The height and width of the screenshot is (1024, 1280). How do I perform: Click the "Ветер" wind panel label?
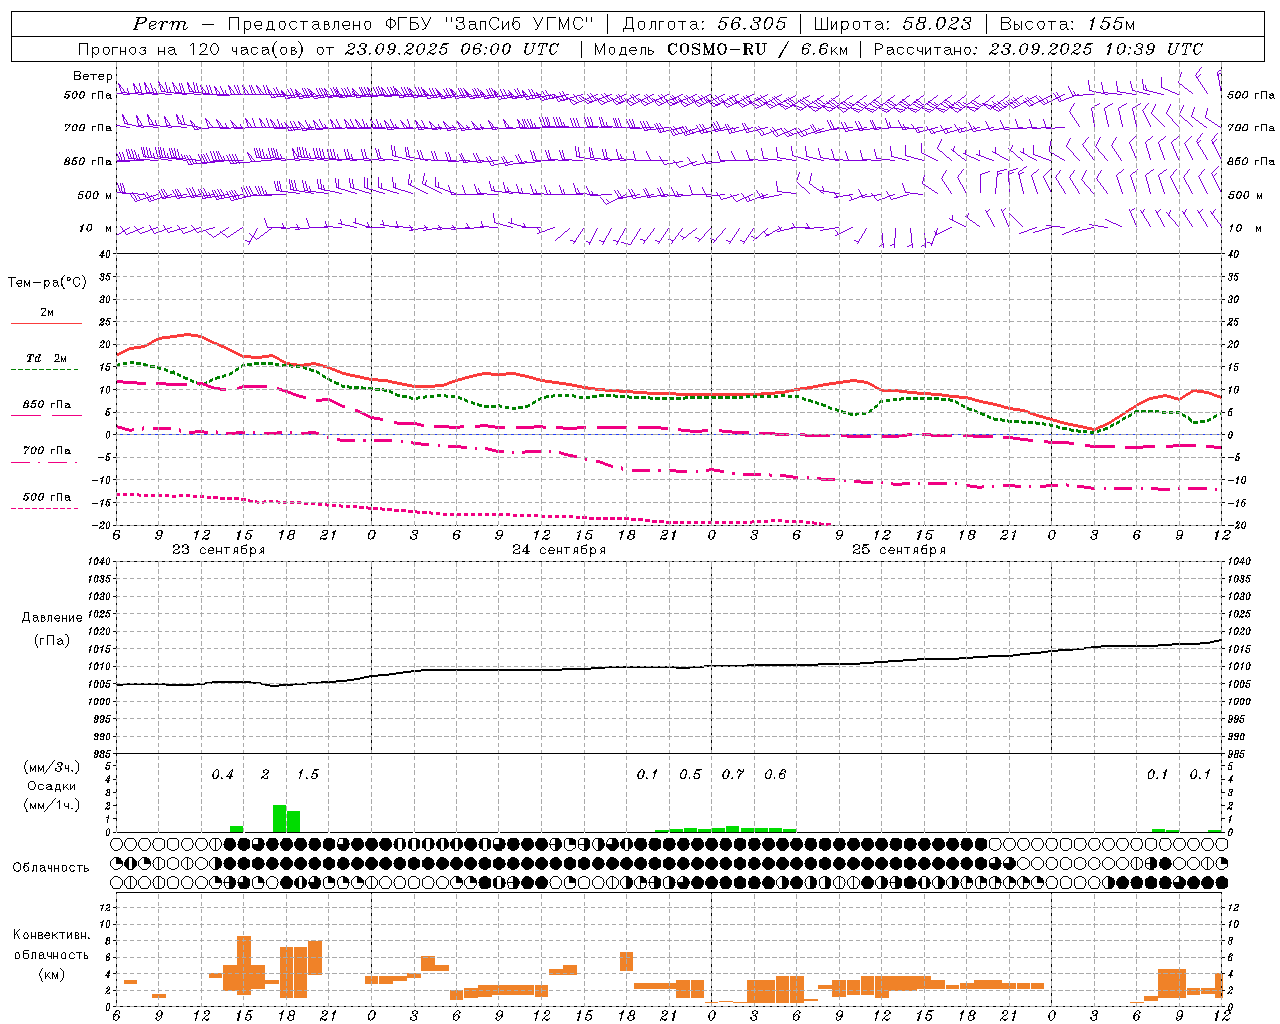[92, 76]
